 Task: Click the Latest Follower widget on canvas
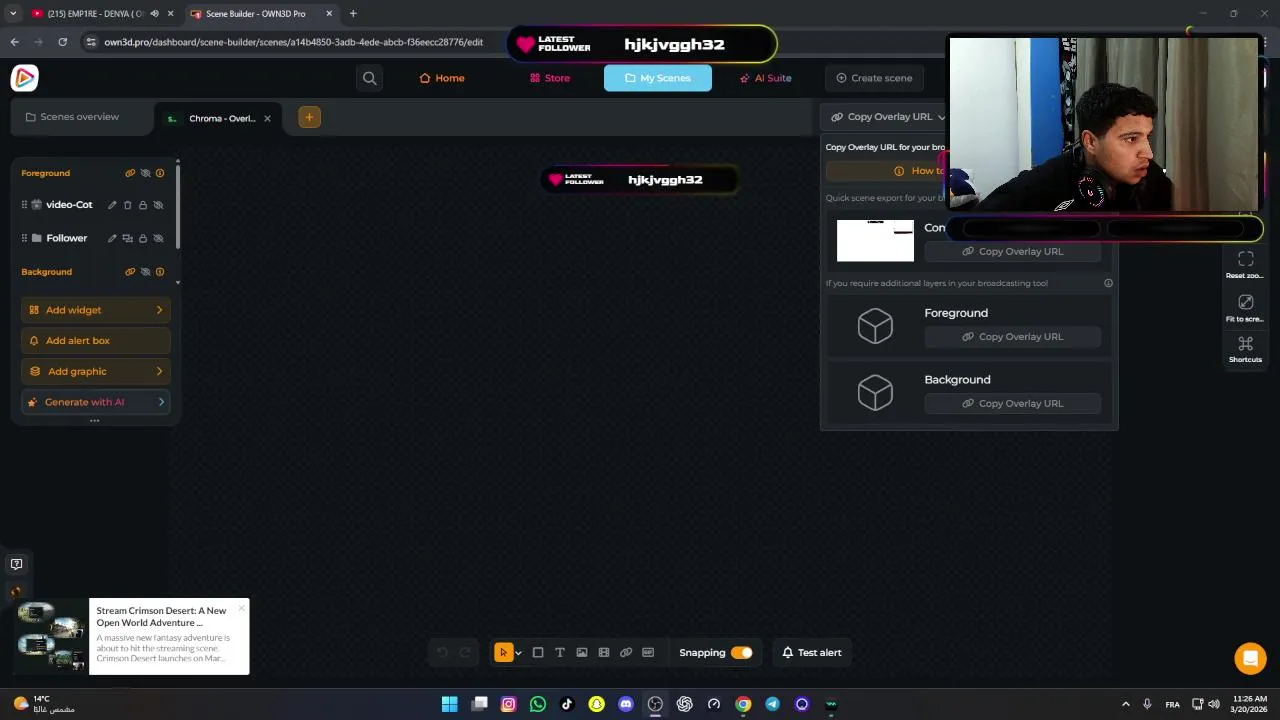641,180
